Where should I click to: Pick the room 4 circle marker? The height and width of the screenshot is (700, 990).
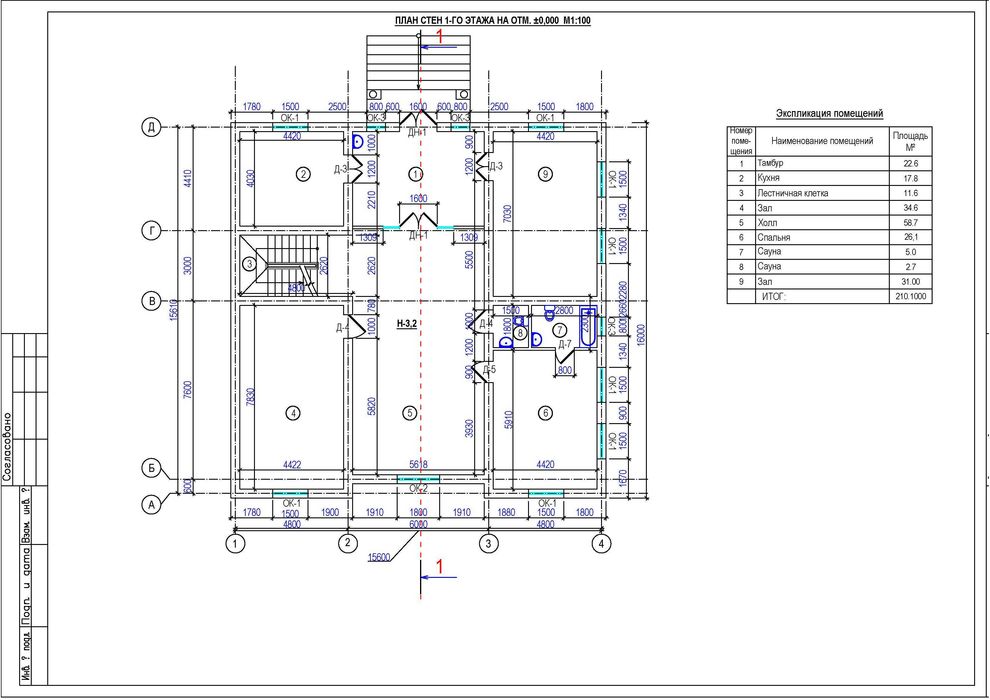click(292, 413)
